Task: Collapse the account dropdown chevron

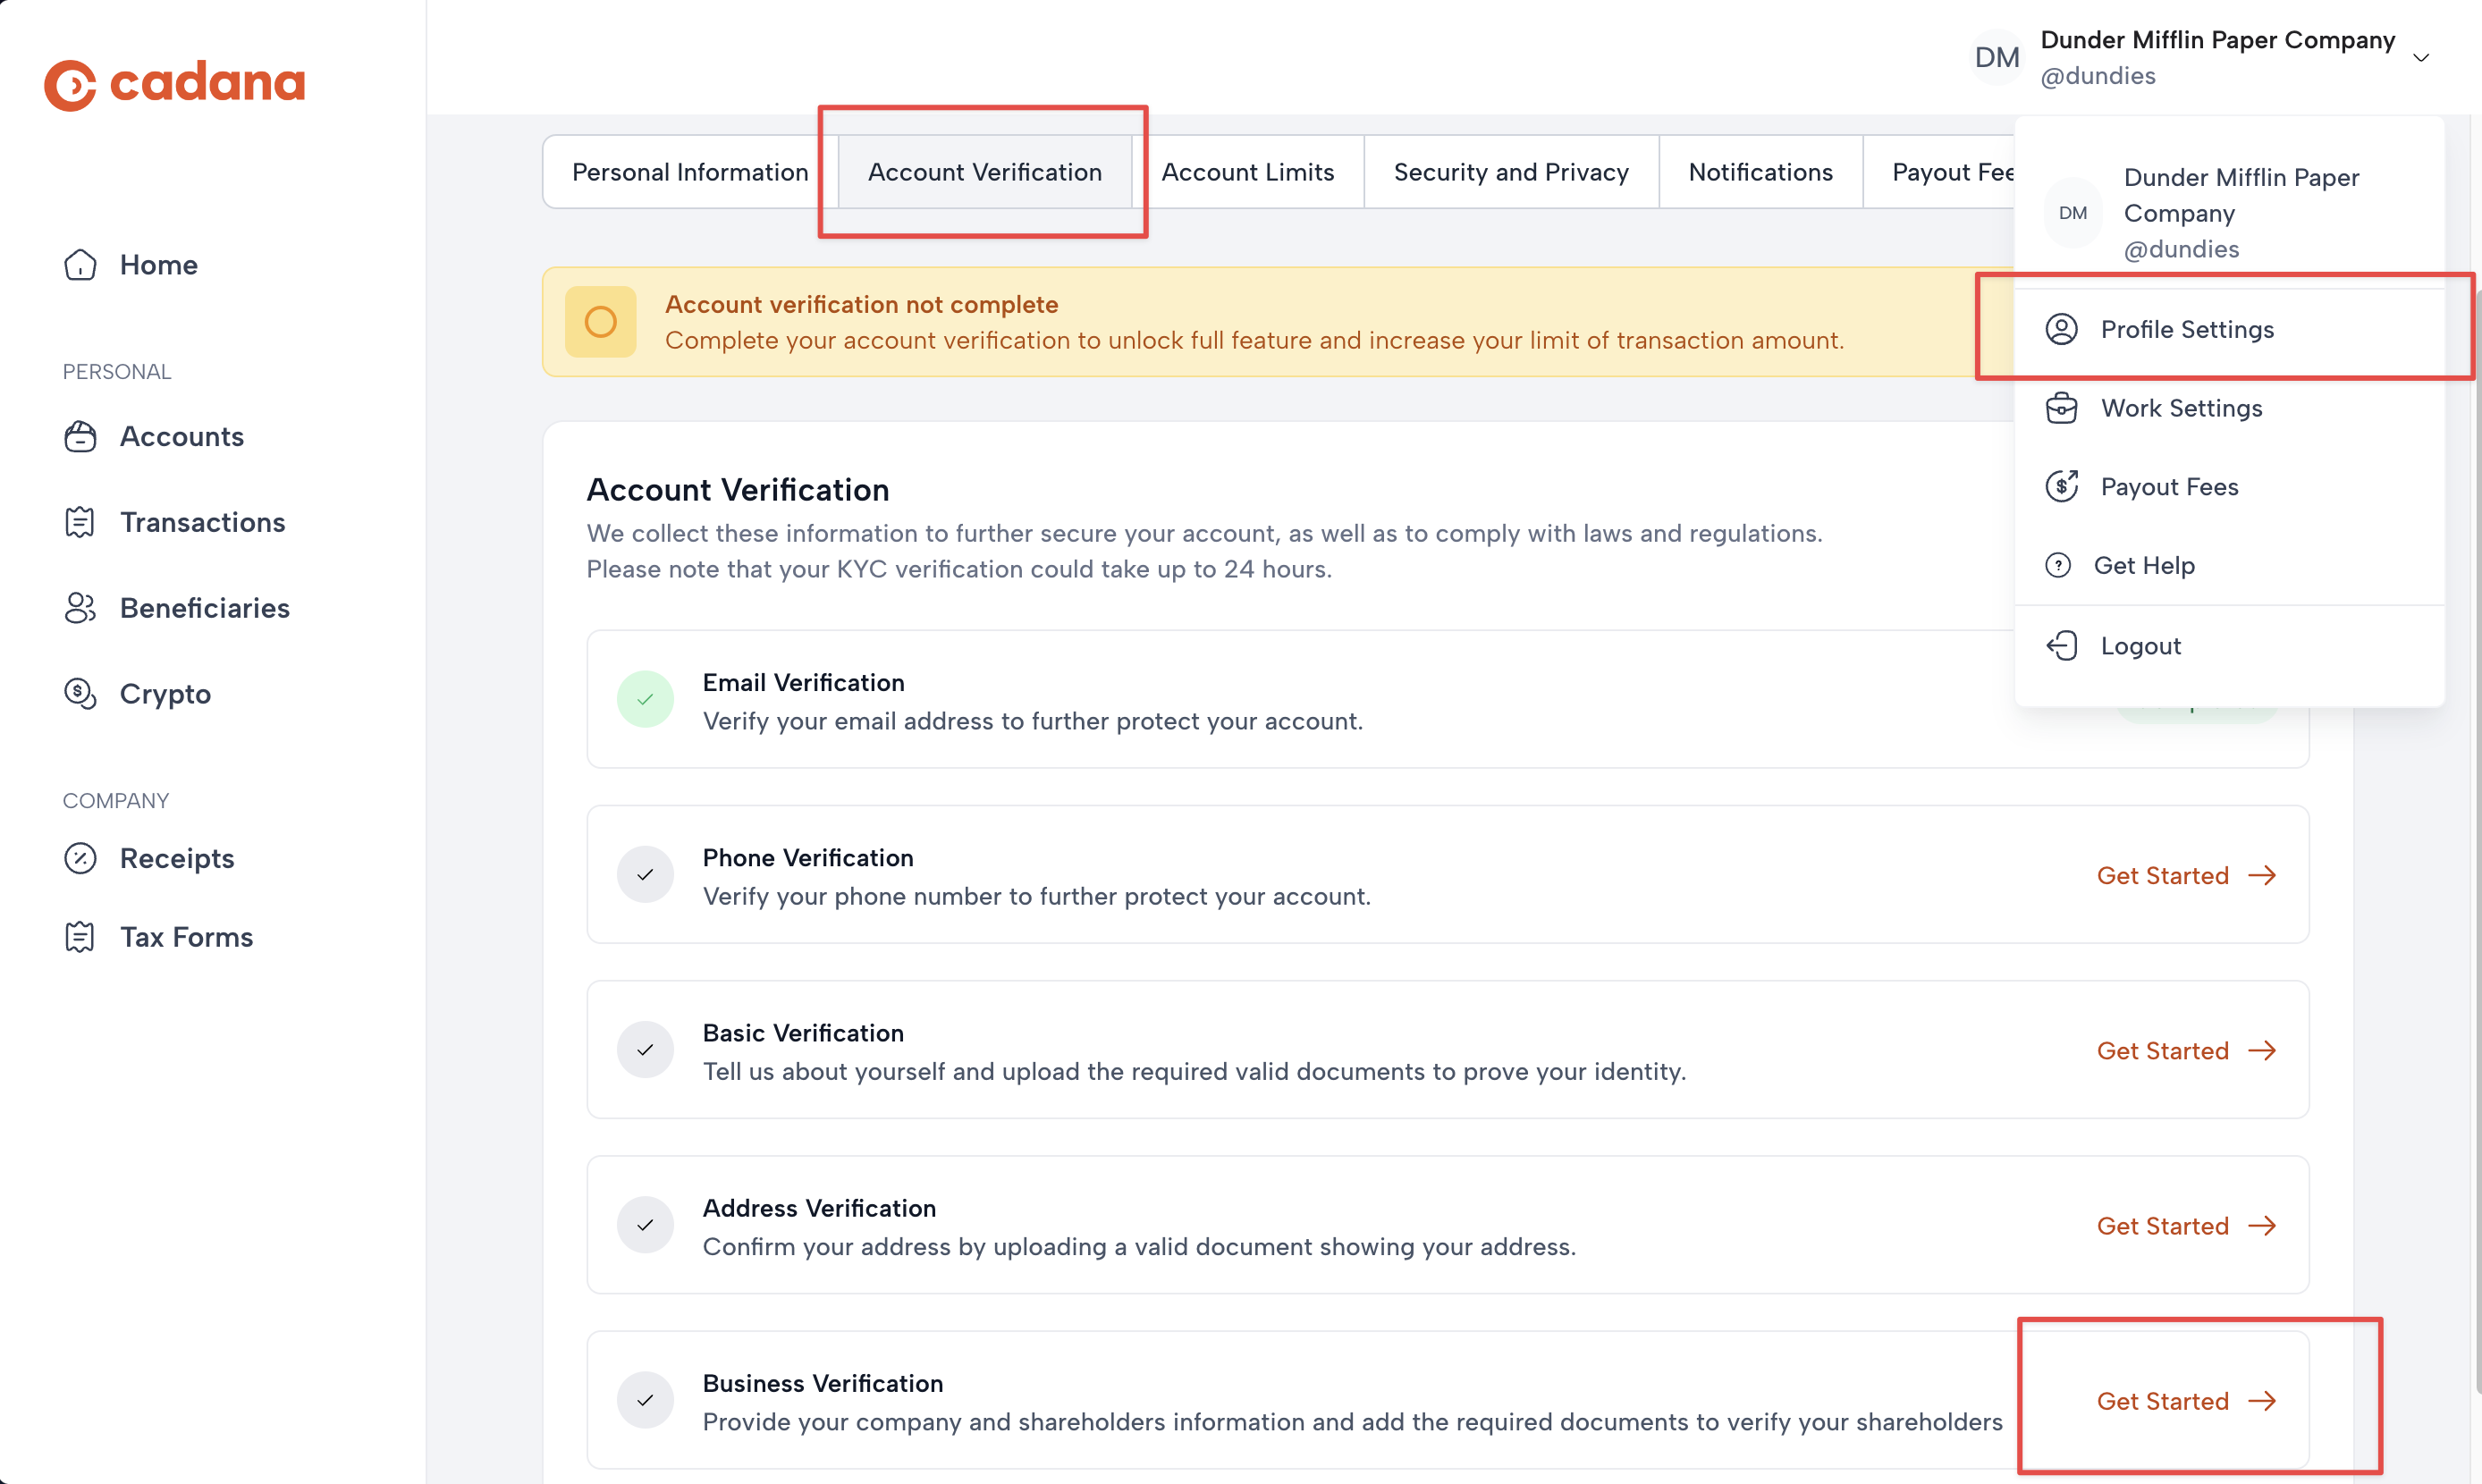Action: pyautogui.click(x=2421, y=58)
